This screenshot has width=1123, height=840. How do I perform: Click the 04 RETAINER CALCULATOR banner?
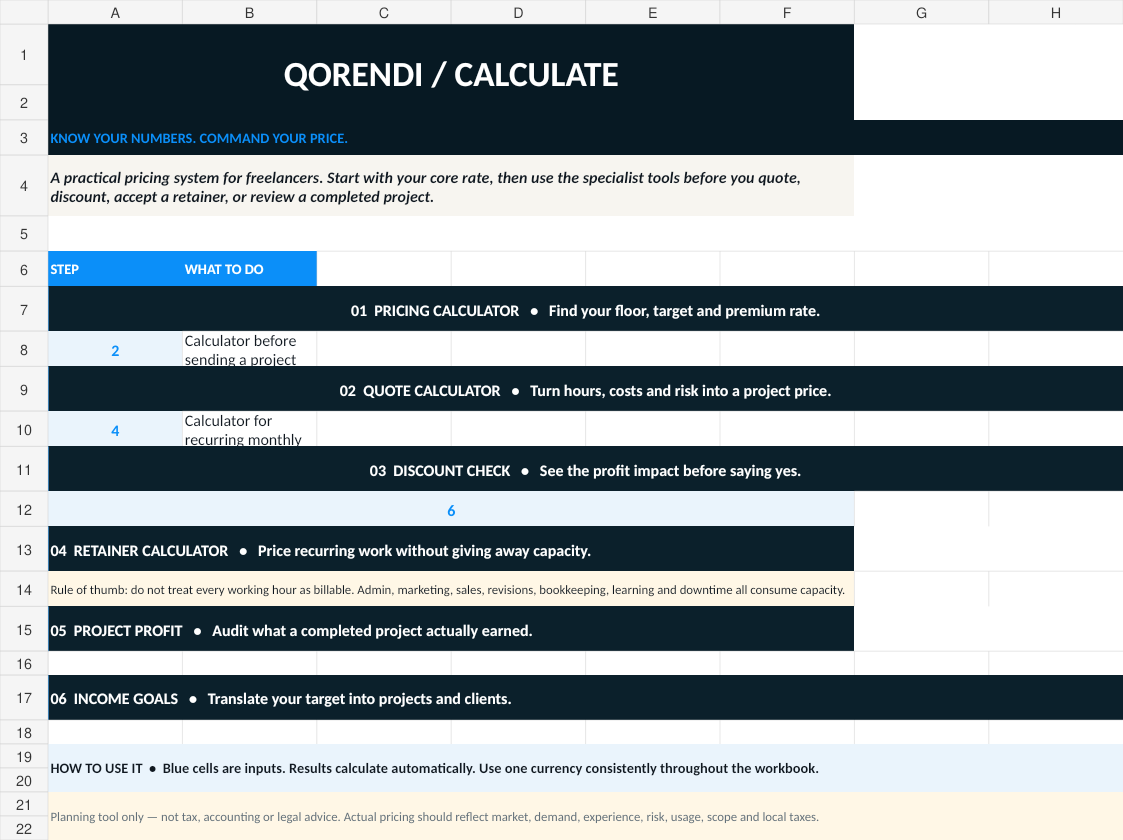451,549
